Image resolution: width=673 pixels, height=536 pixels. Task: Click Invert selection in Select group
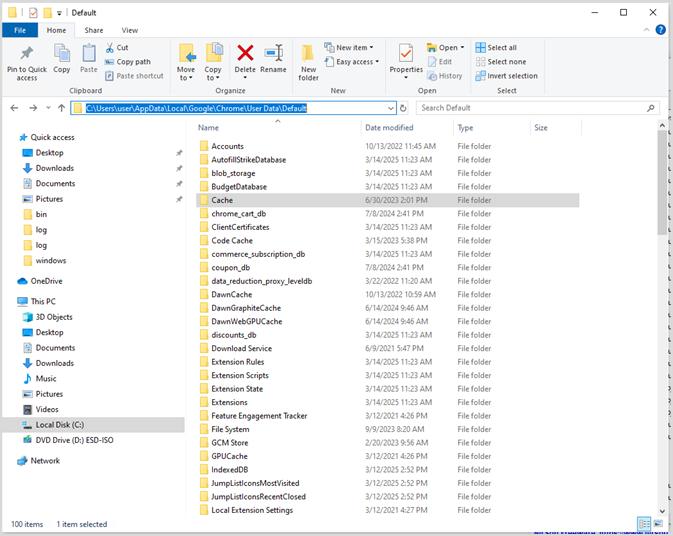click(x=506, y=76)
